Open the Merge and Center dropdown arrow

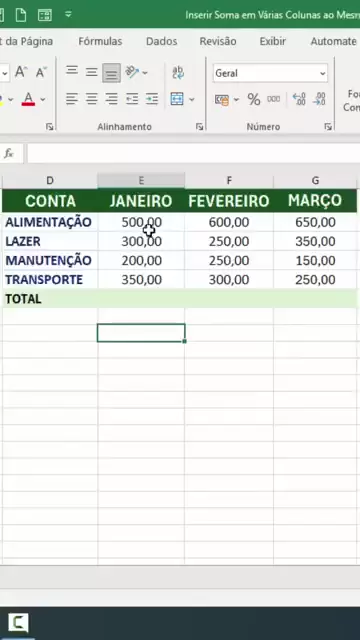[x=191, y=99]
